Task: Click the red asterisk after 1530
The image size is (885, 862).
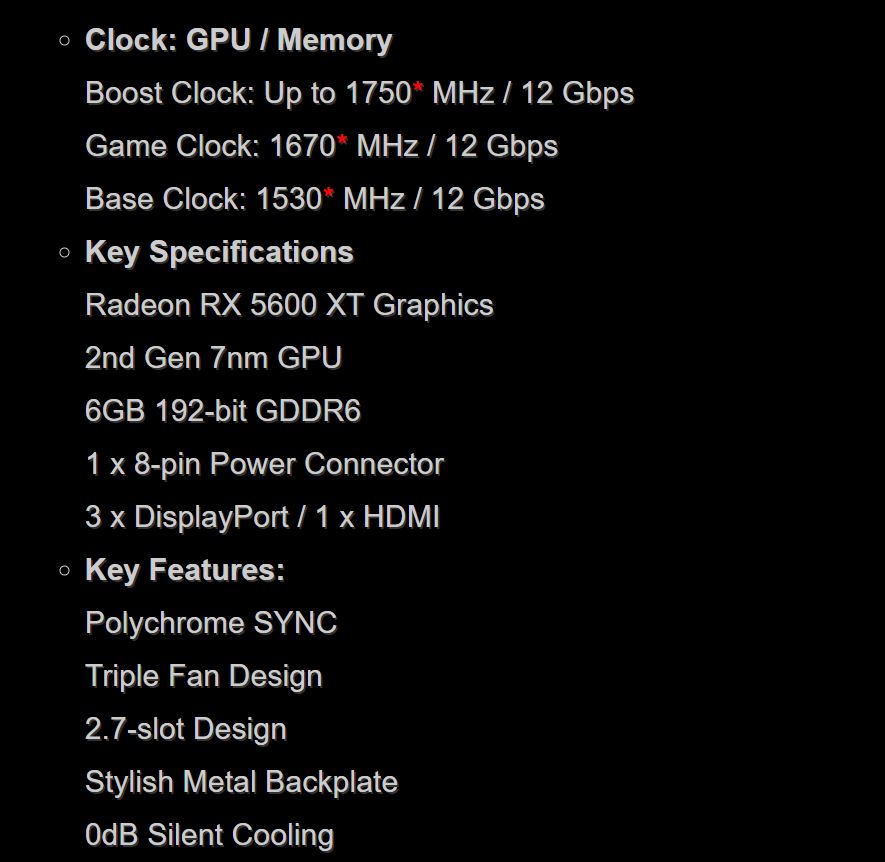Action: click(328, 193)
